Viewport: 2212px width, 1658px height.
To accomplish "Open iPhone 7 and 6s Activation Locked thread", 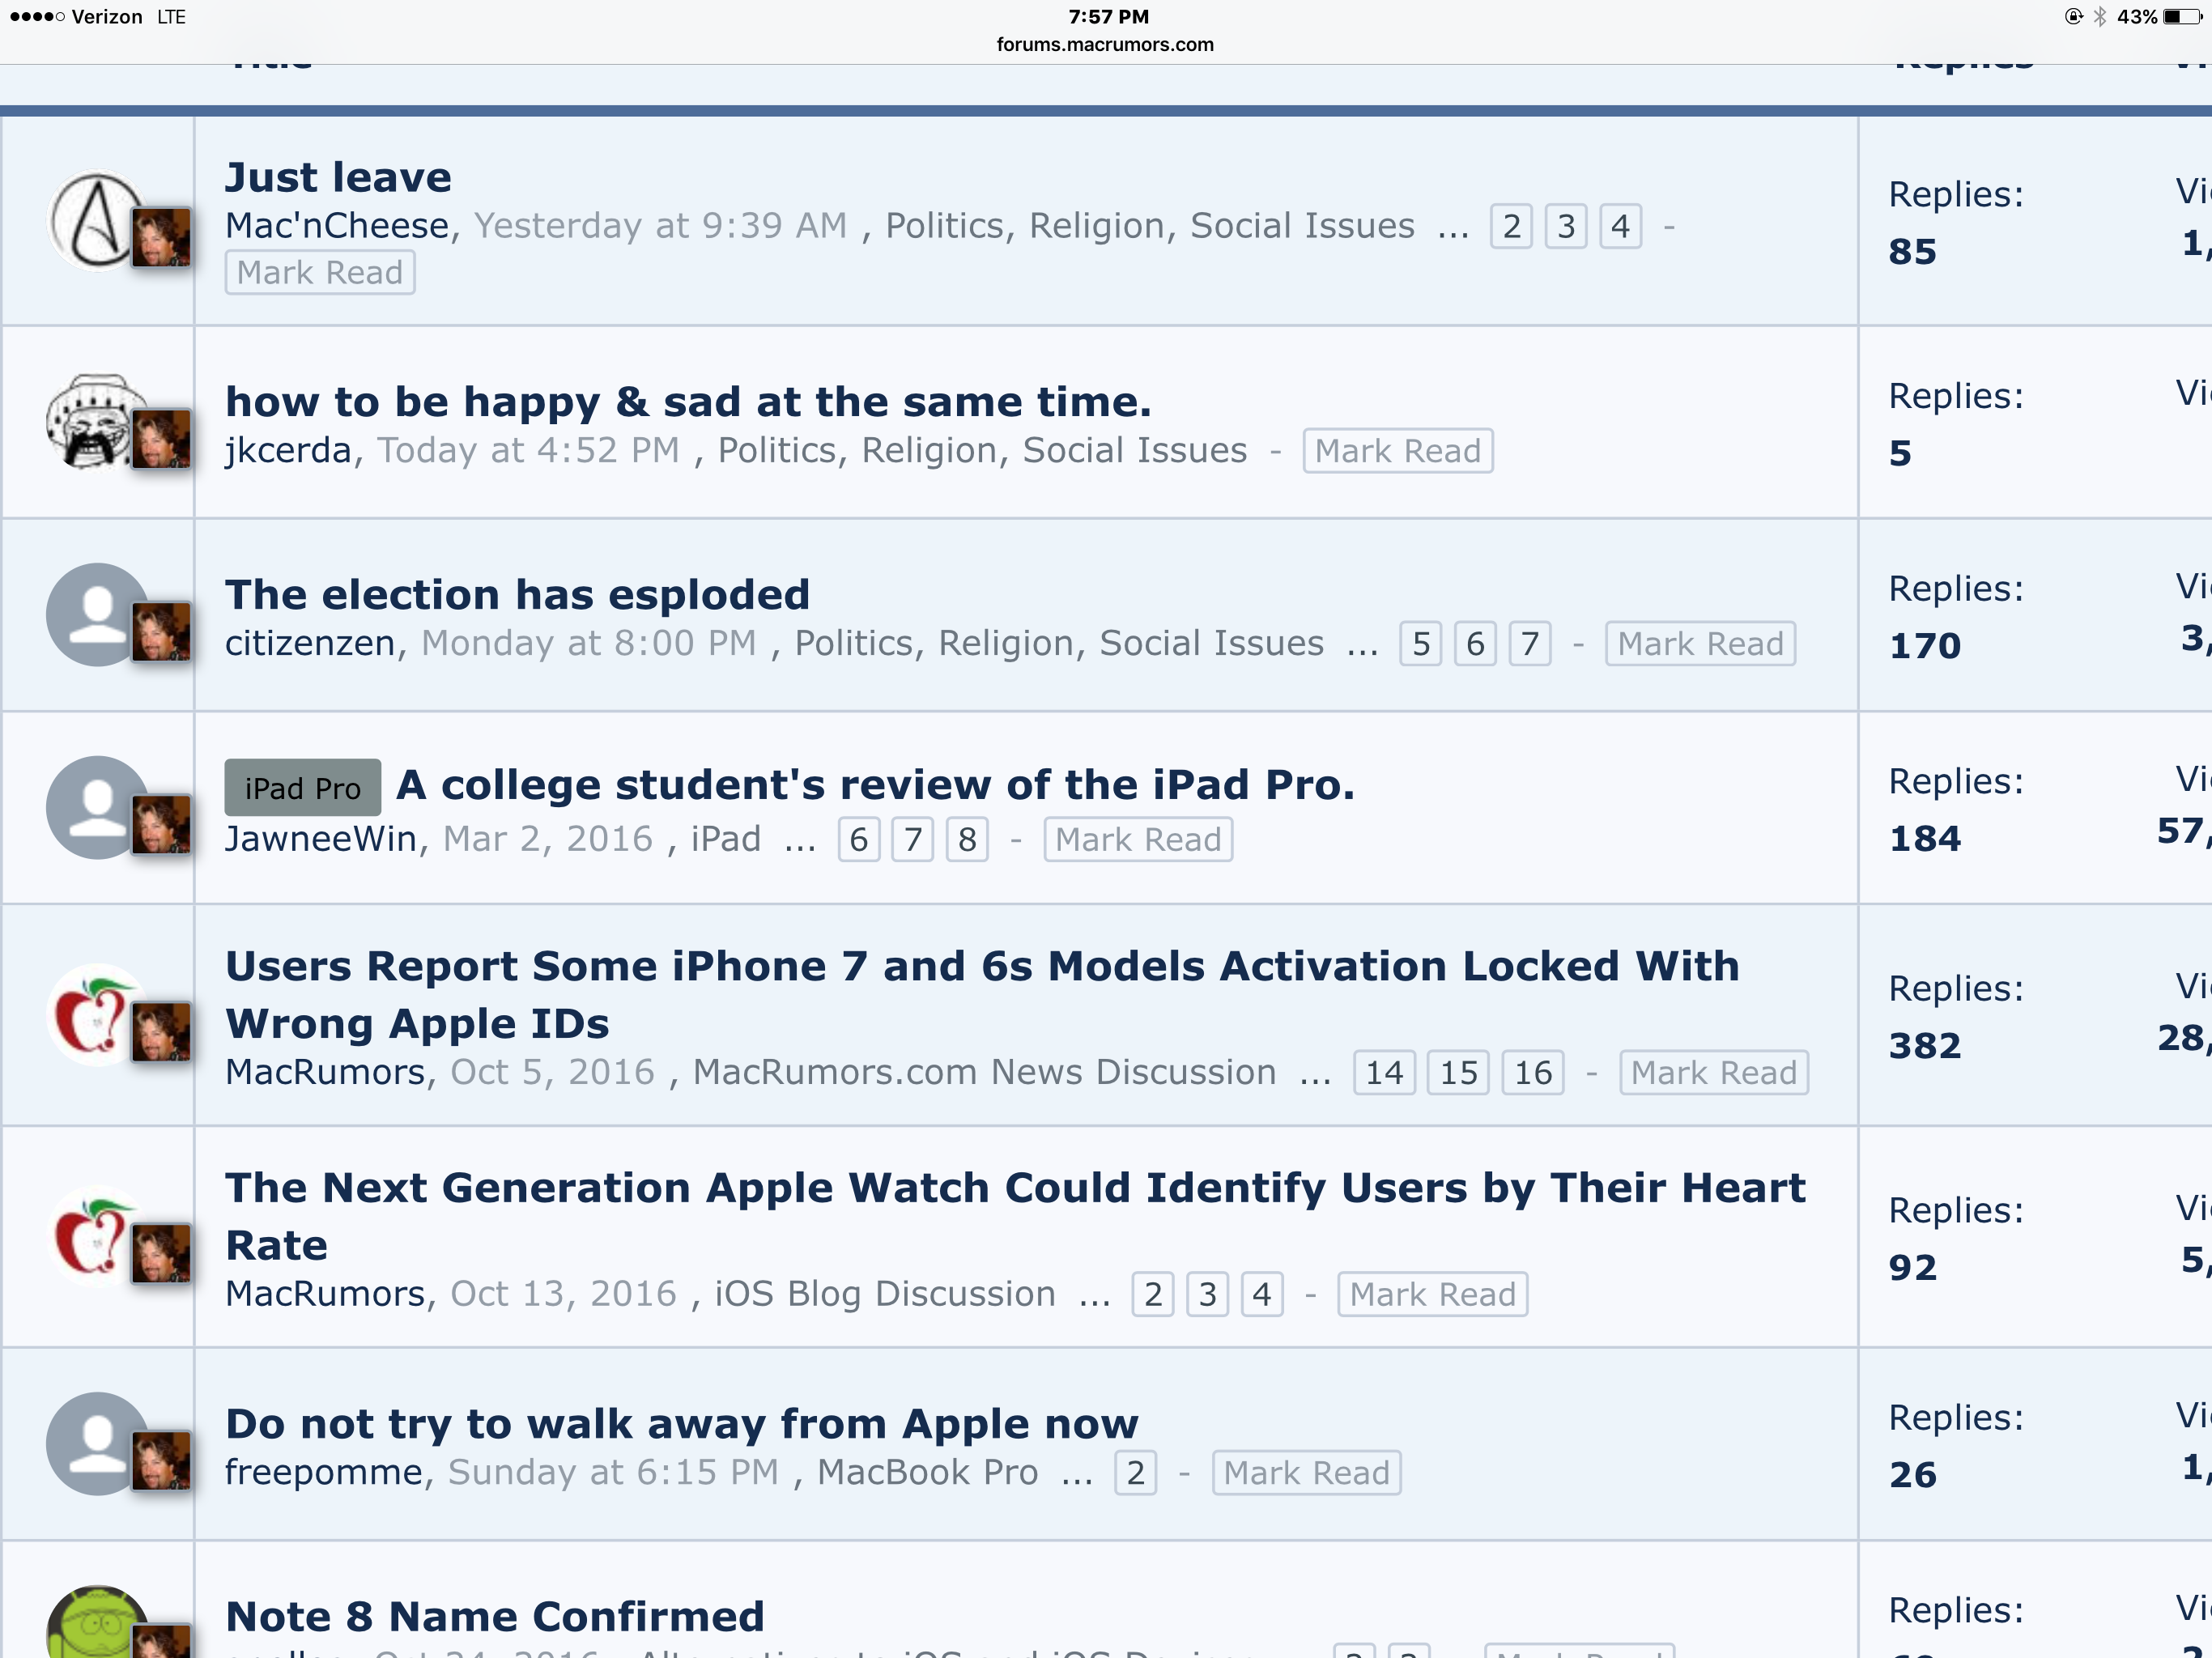I will point(982,994).
